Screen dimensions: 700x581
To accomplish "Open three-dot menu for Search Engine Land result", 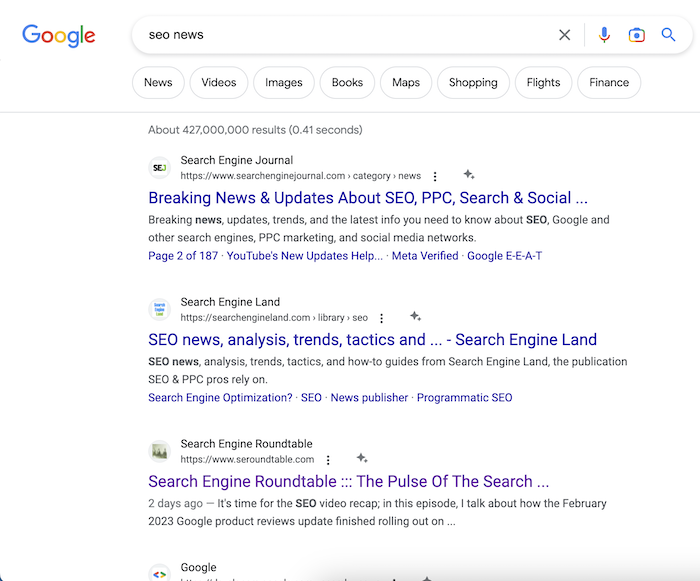I will [381, 318].
